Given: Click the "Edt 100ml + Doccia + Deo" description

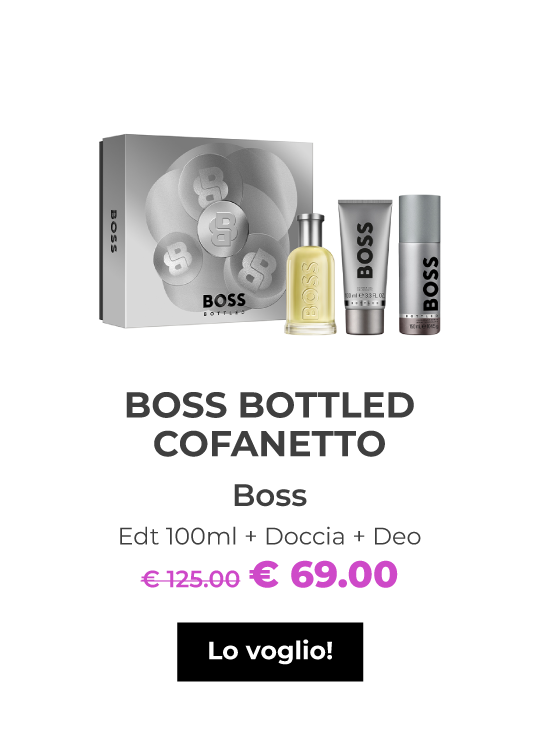Looking at the screenshot, I should (270, 536).
